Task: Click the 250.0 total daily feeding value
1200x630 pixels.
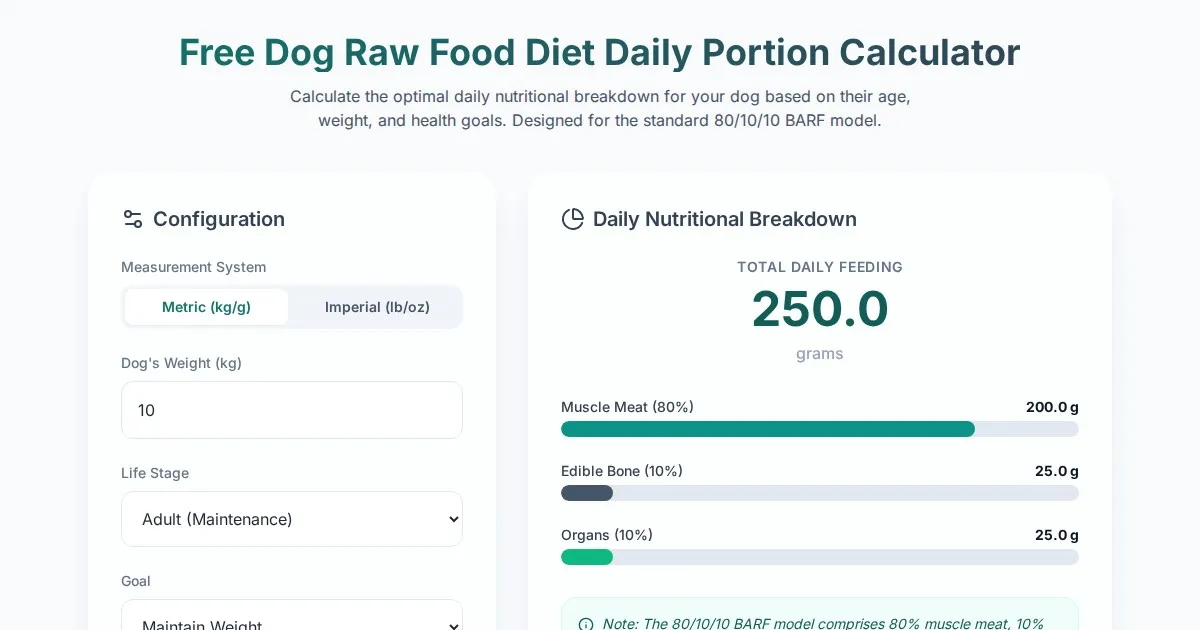Action: click(819, 308)
